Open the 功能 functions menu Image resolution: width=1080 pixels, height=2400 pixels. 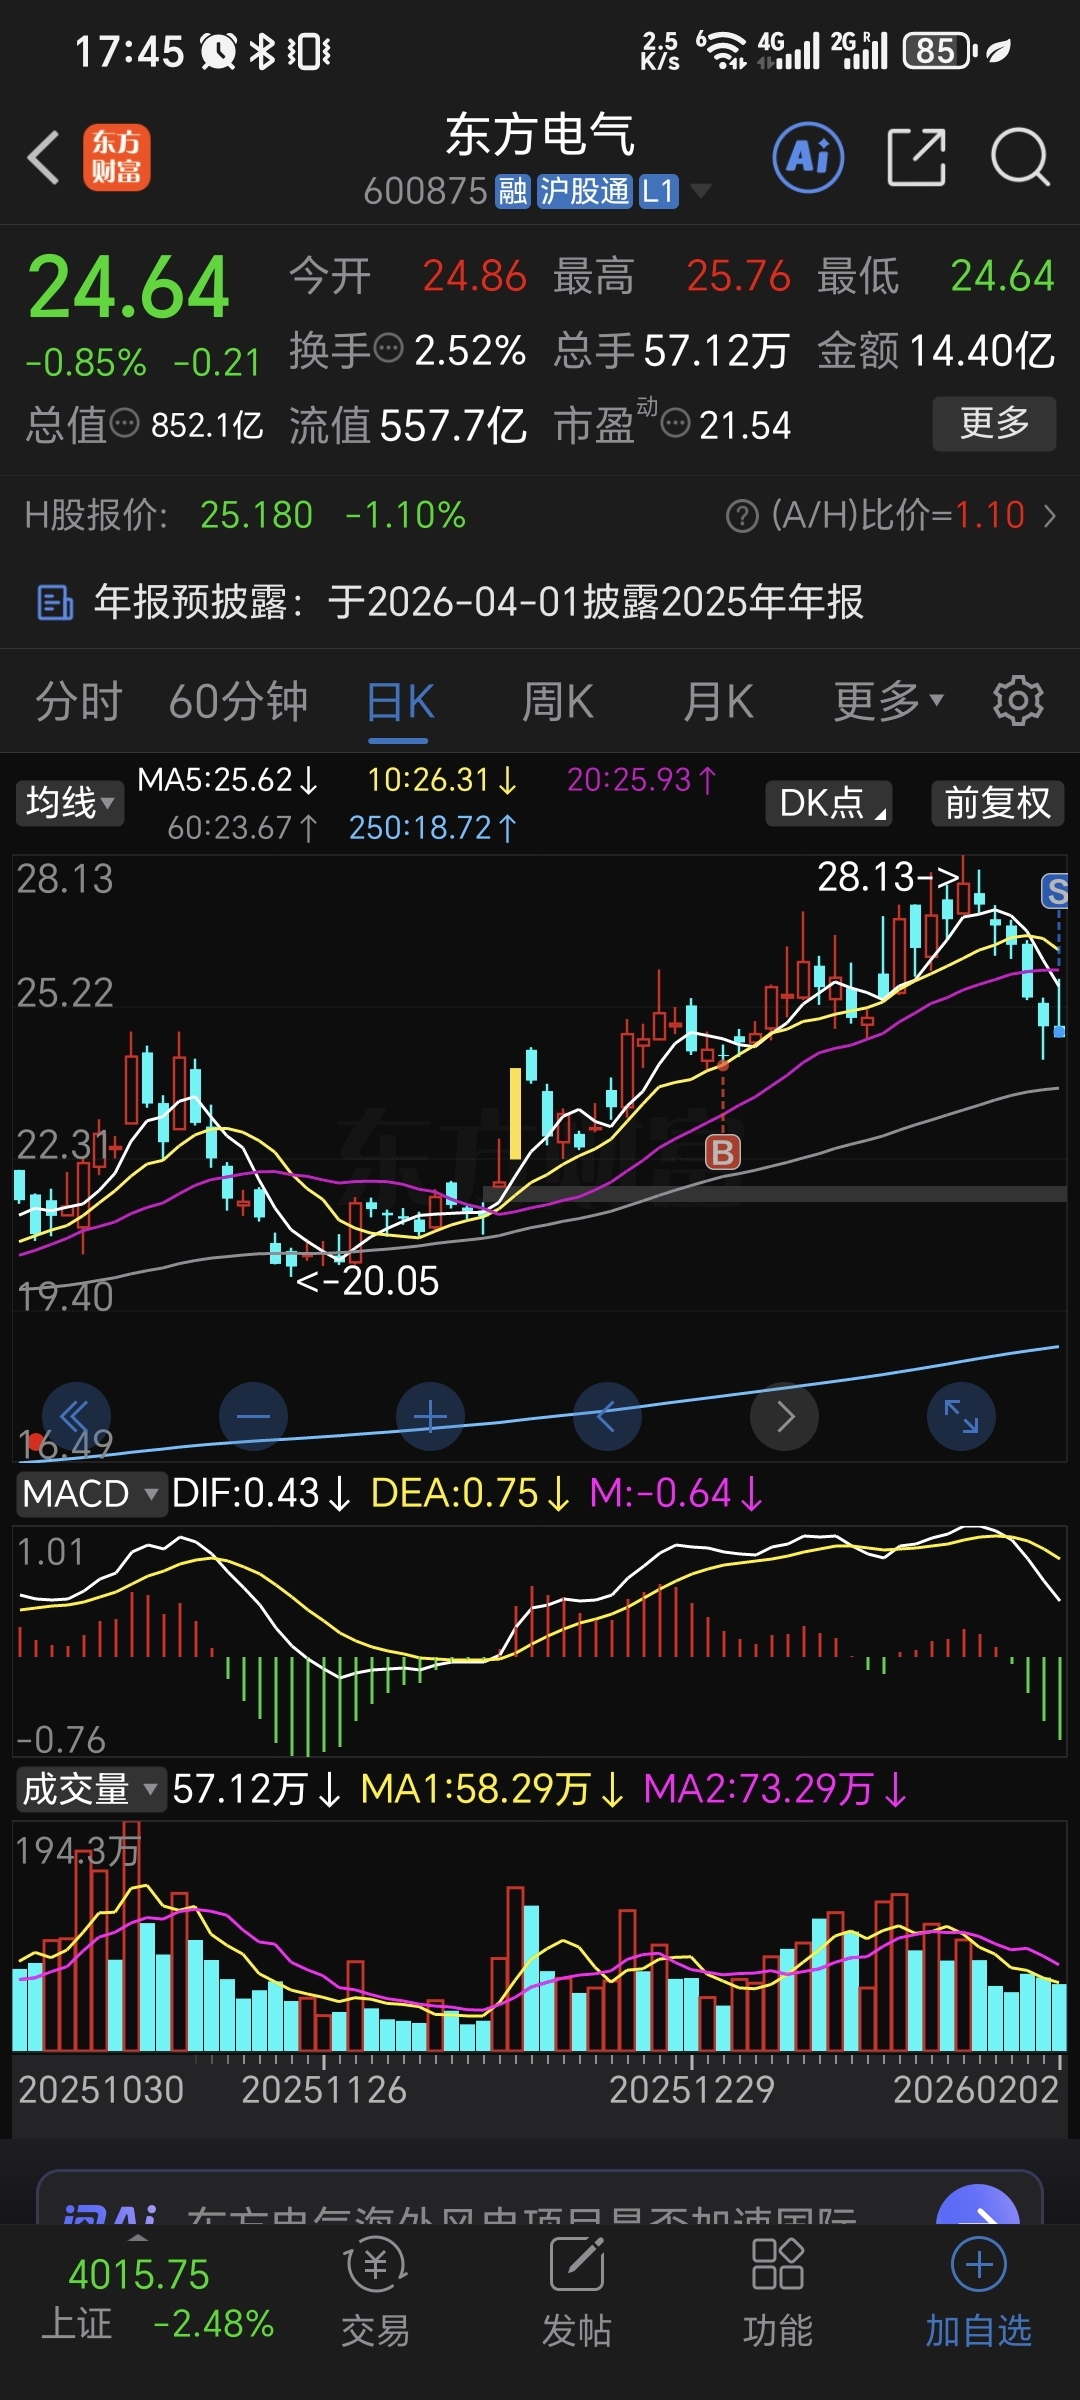[x=778, y=2294]
